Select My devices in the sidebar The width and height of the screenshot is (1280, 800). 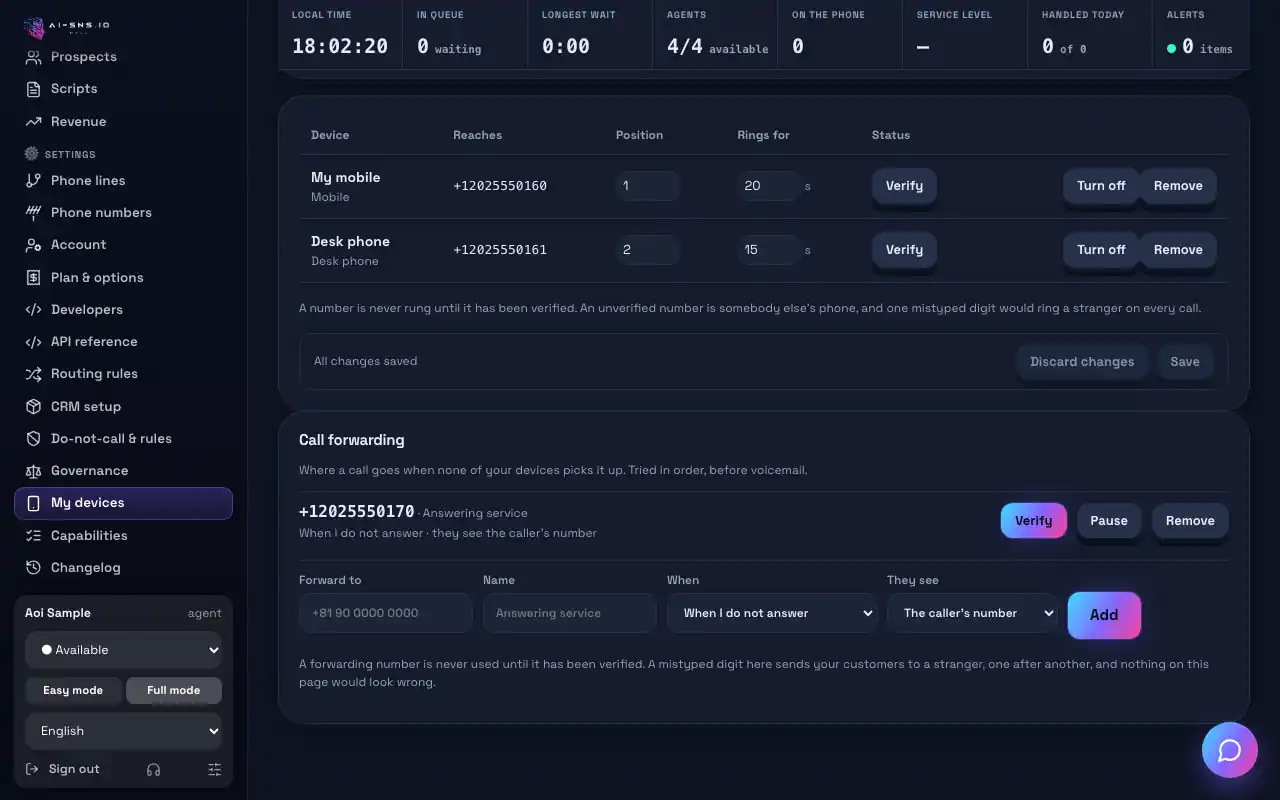(124, 503)
